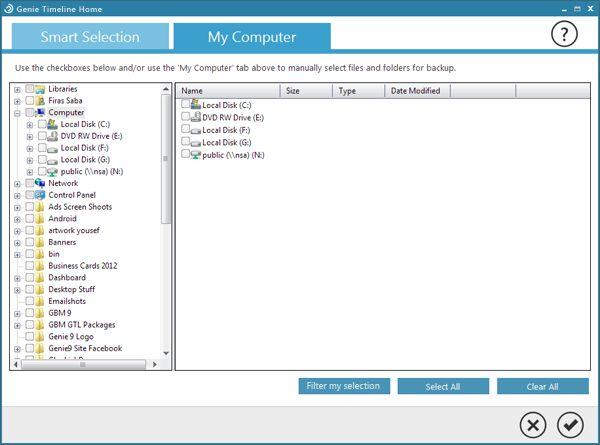Collapse the Computer tree node
The height and width of the screenshot is (445, 600).
(17, 113)
